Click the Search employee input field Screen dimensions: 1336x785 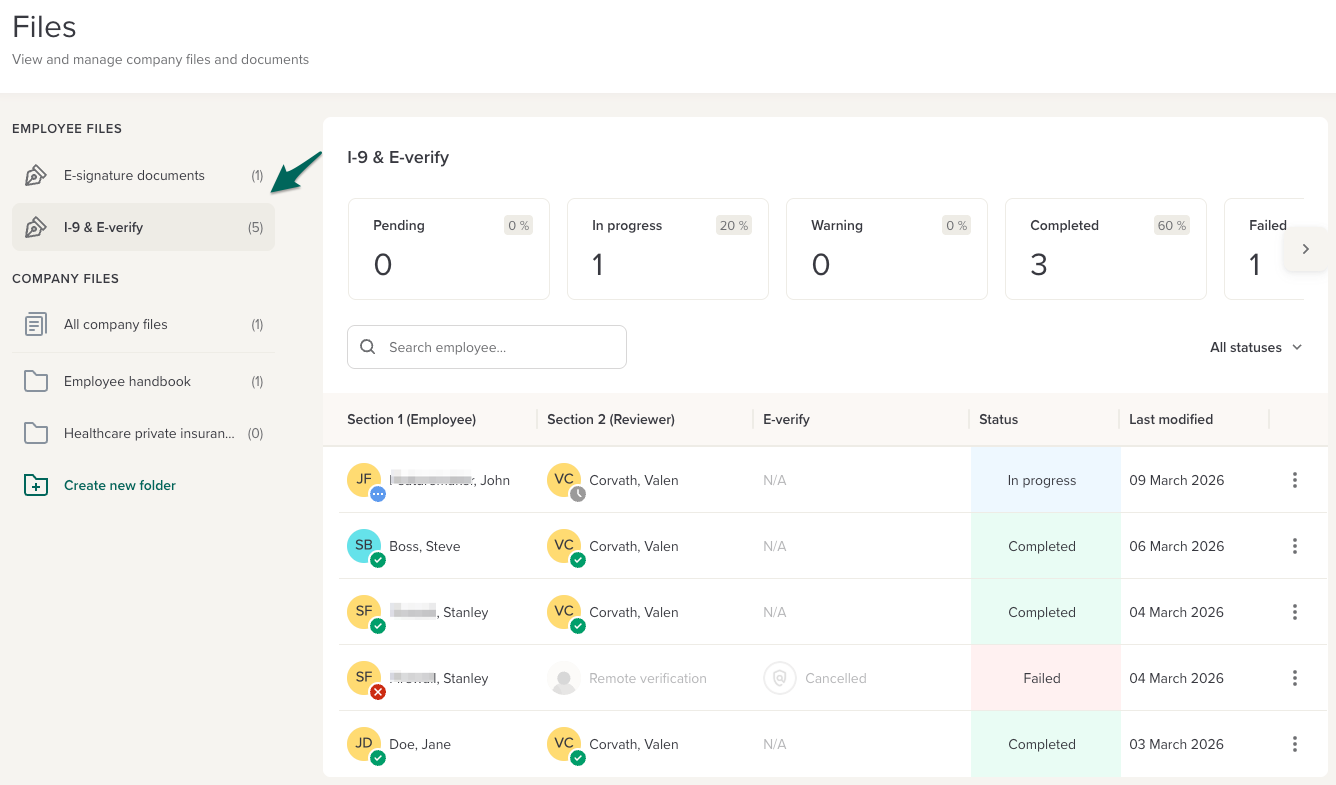click(487, 347)
